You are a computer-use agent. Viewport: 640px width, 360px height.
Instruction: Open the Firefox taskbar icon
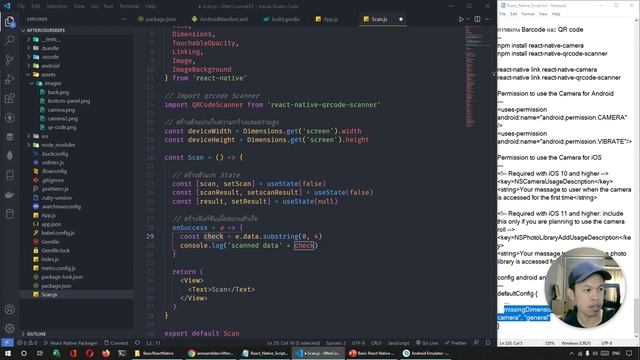tap(106, 353)
